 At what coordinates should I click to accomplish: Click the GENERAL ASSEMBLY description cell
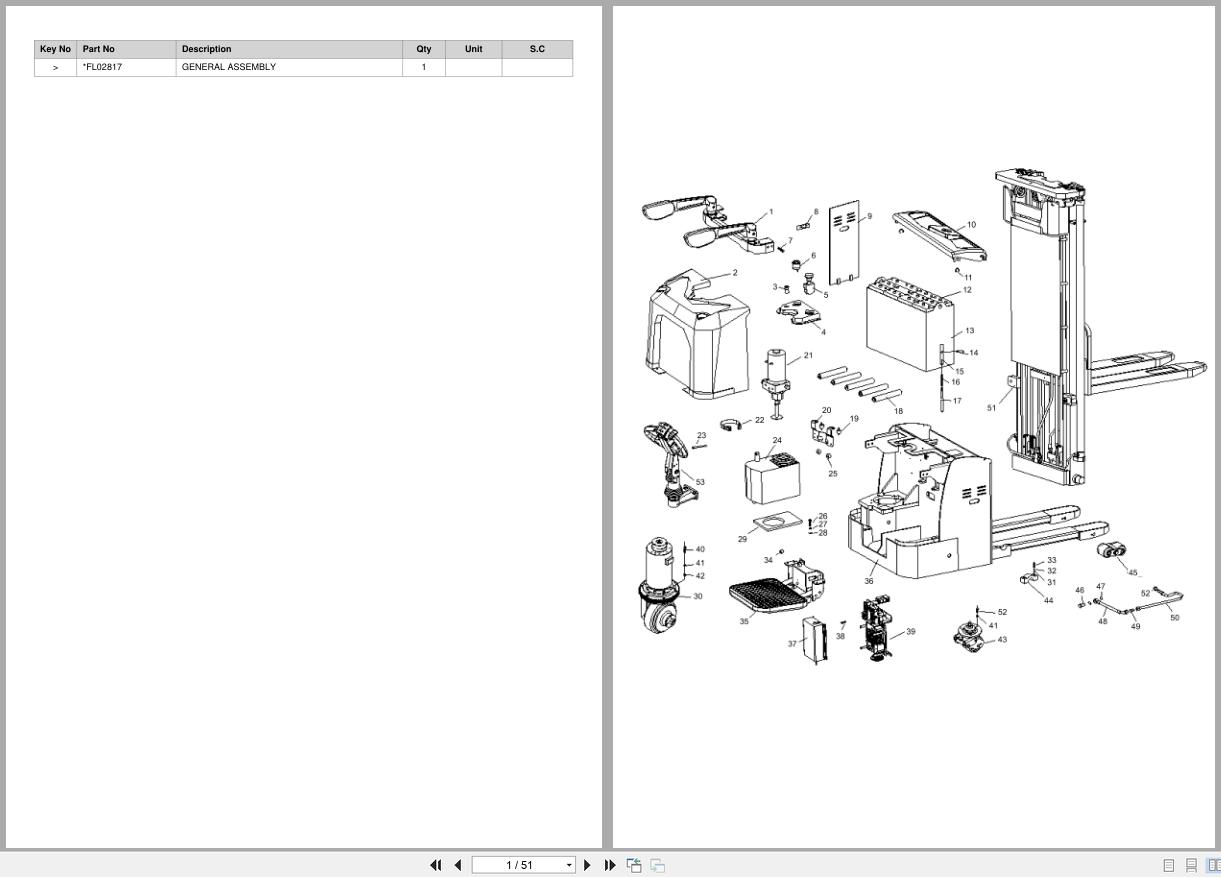coord(289,67)
